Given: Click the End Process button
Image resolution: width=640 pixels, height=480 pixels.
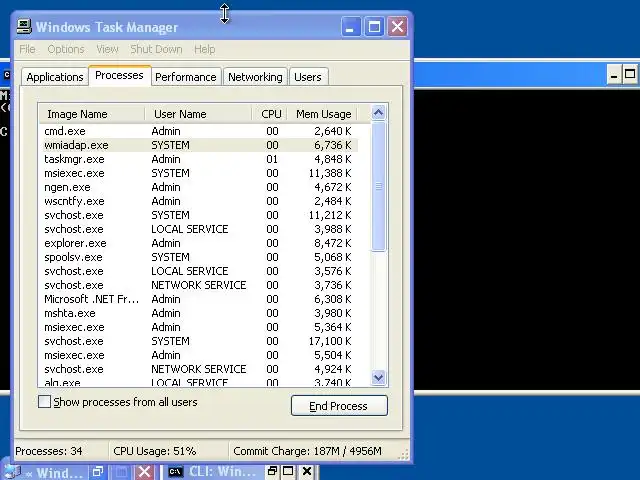Looking at the screenshot, I should [339, 406].
